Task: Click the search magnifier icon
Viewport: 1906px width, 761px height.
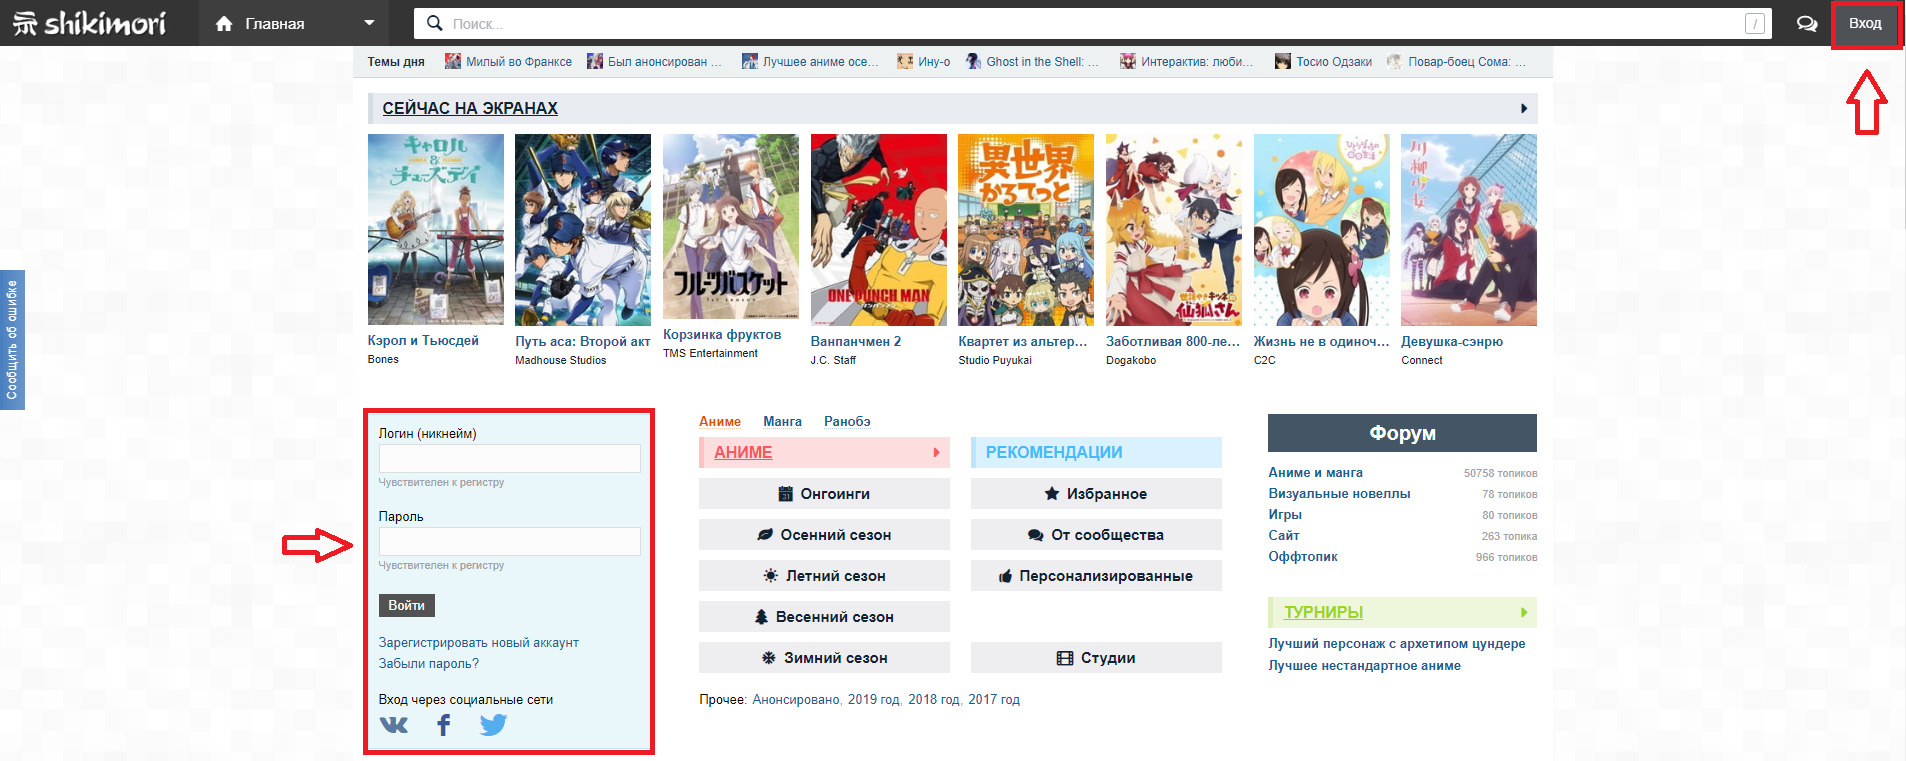Action: (x=434, y=23)
